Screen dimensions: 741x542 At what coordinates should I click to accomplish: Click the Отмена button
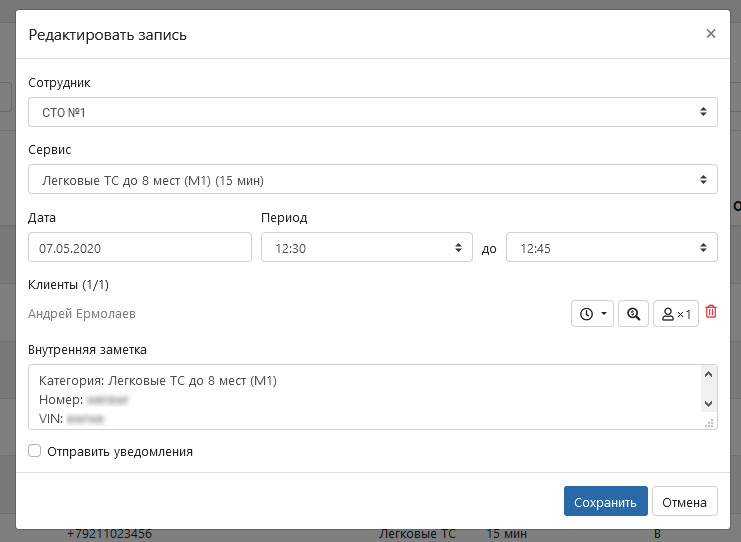coord(684,501)
